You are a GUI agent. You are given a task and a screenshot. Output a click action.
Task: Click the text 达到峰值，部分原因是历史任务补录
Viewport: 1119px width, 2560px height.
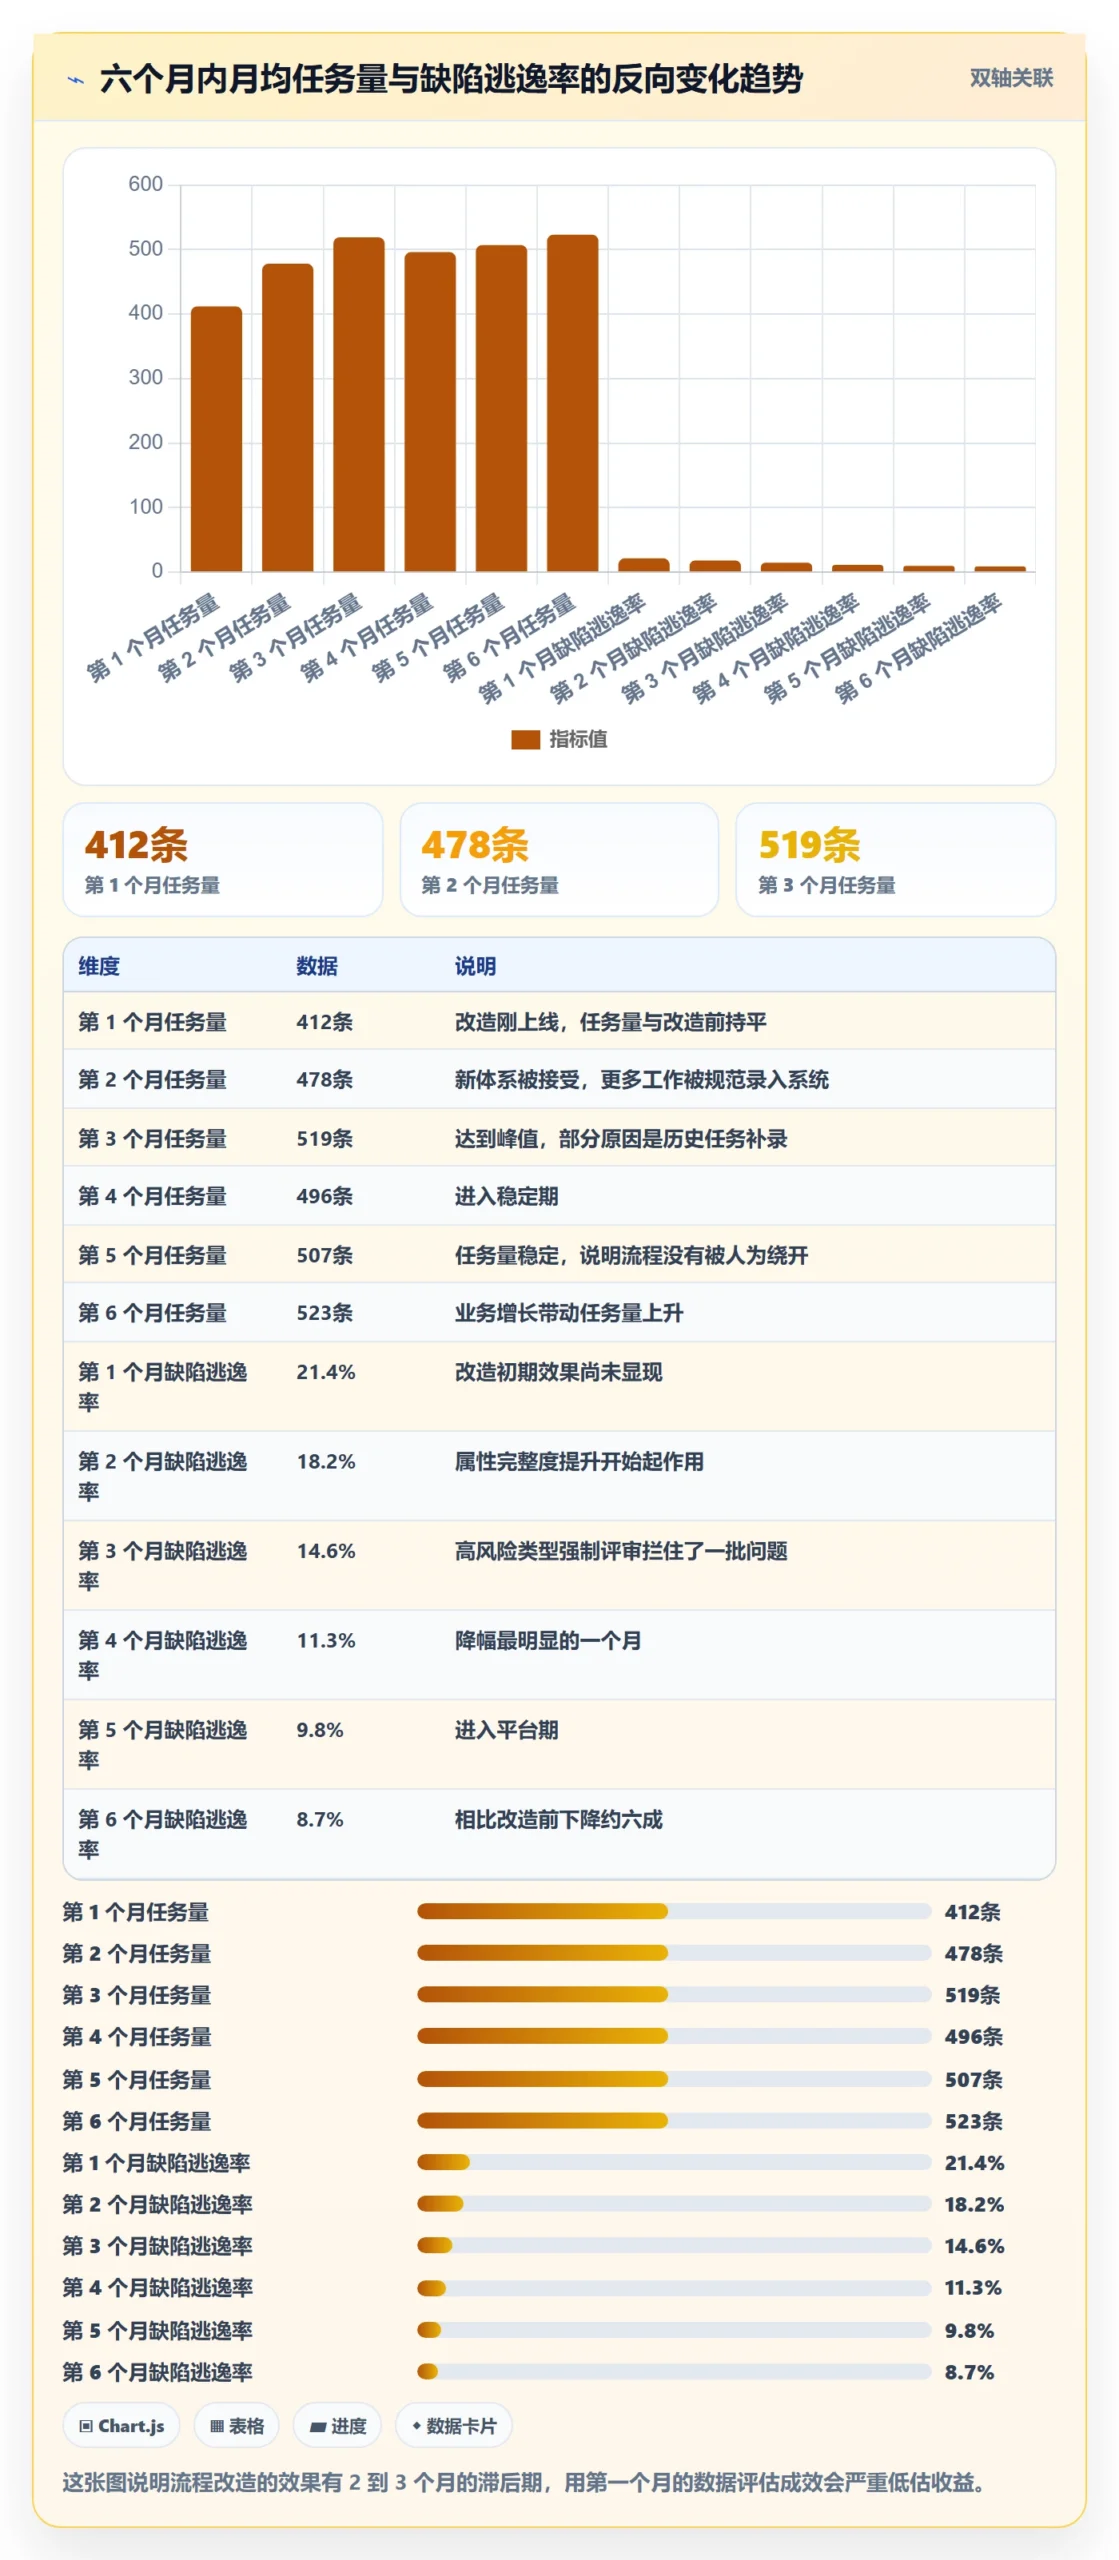click(x=621, y=1138)
